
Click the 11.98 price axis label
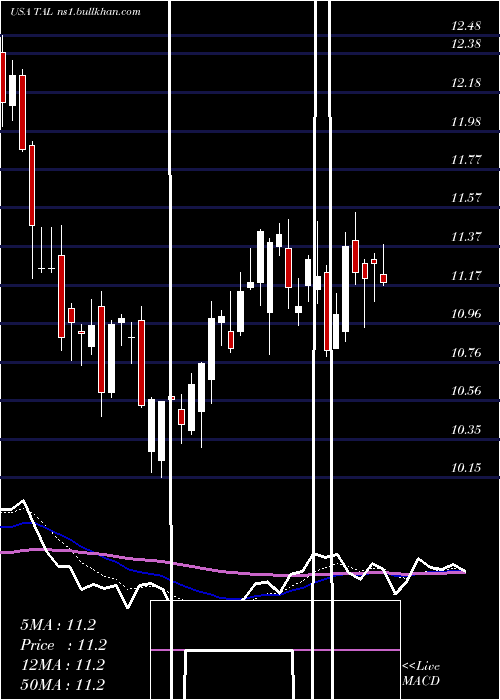point(466,121)
